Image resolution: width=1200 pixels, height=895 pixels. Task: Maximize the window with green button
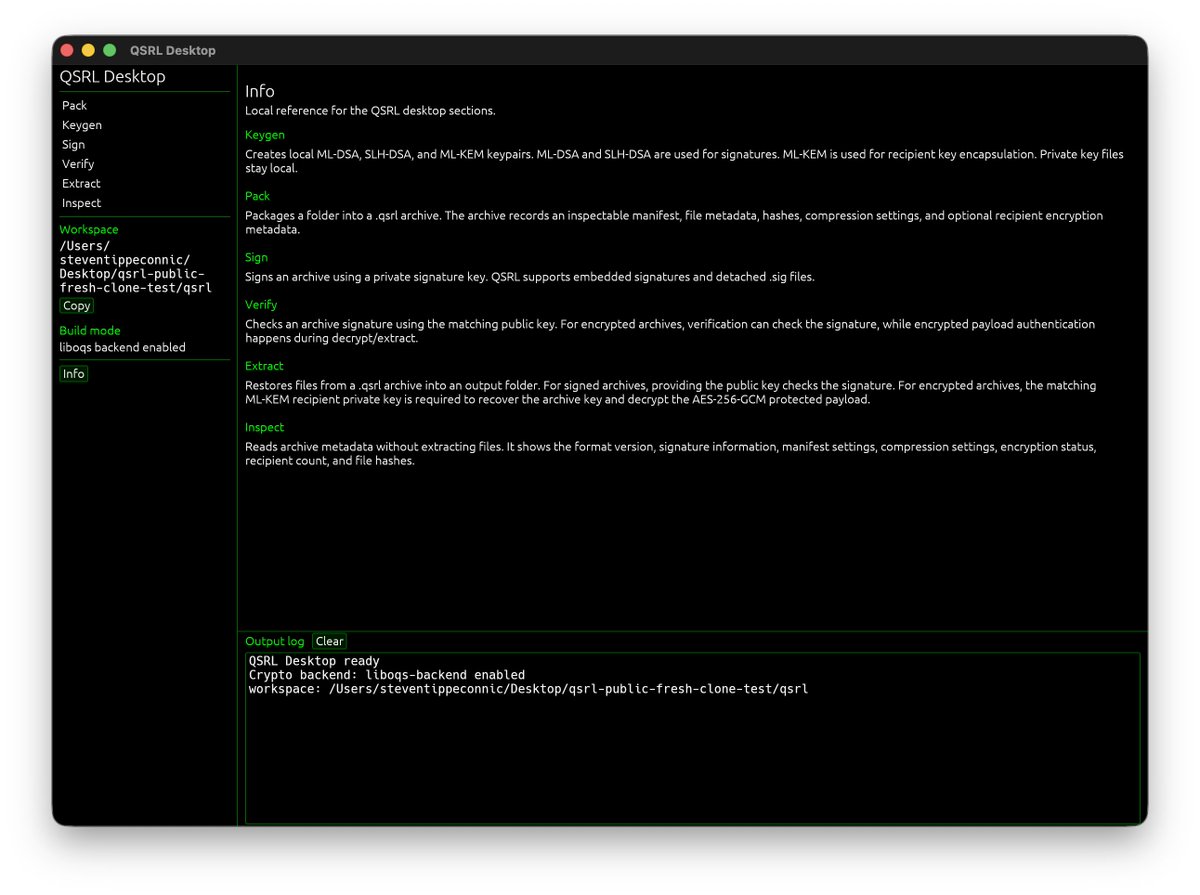pos(110,50)
